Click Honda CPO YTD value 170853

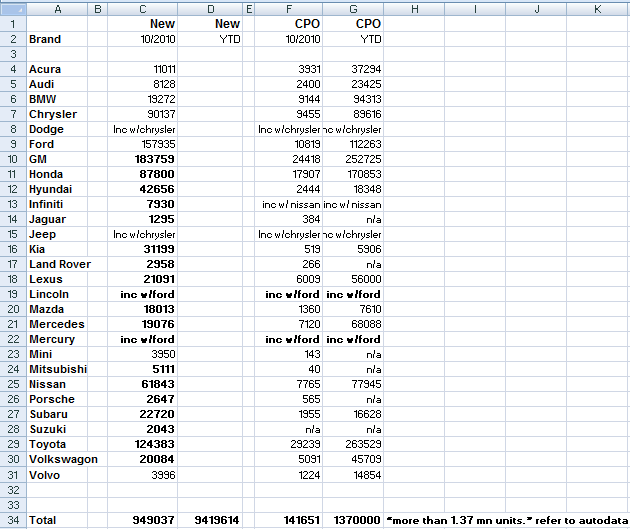pyautogui.click(x=353, y=174)
